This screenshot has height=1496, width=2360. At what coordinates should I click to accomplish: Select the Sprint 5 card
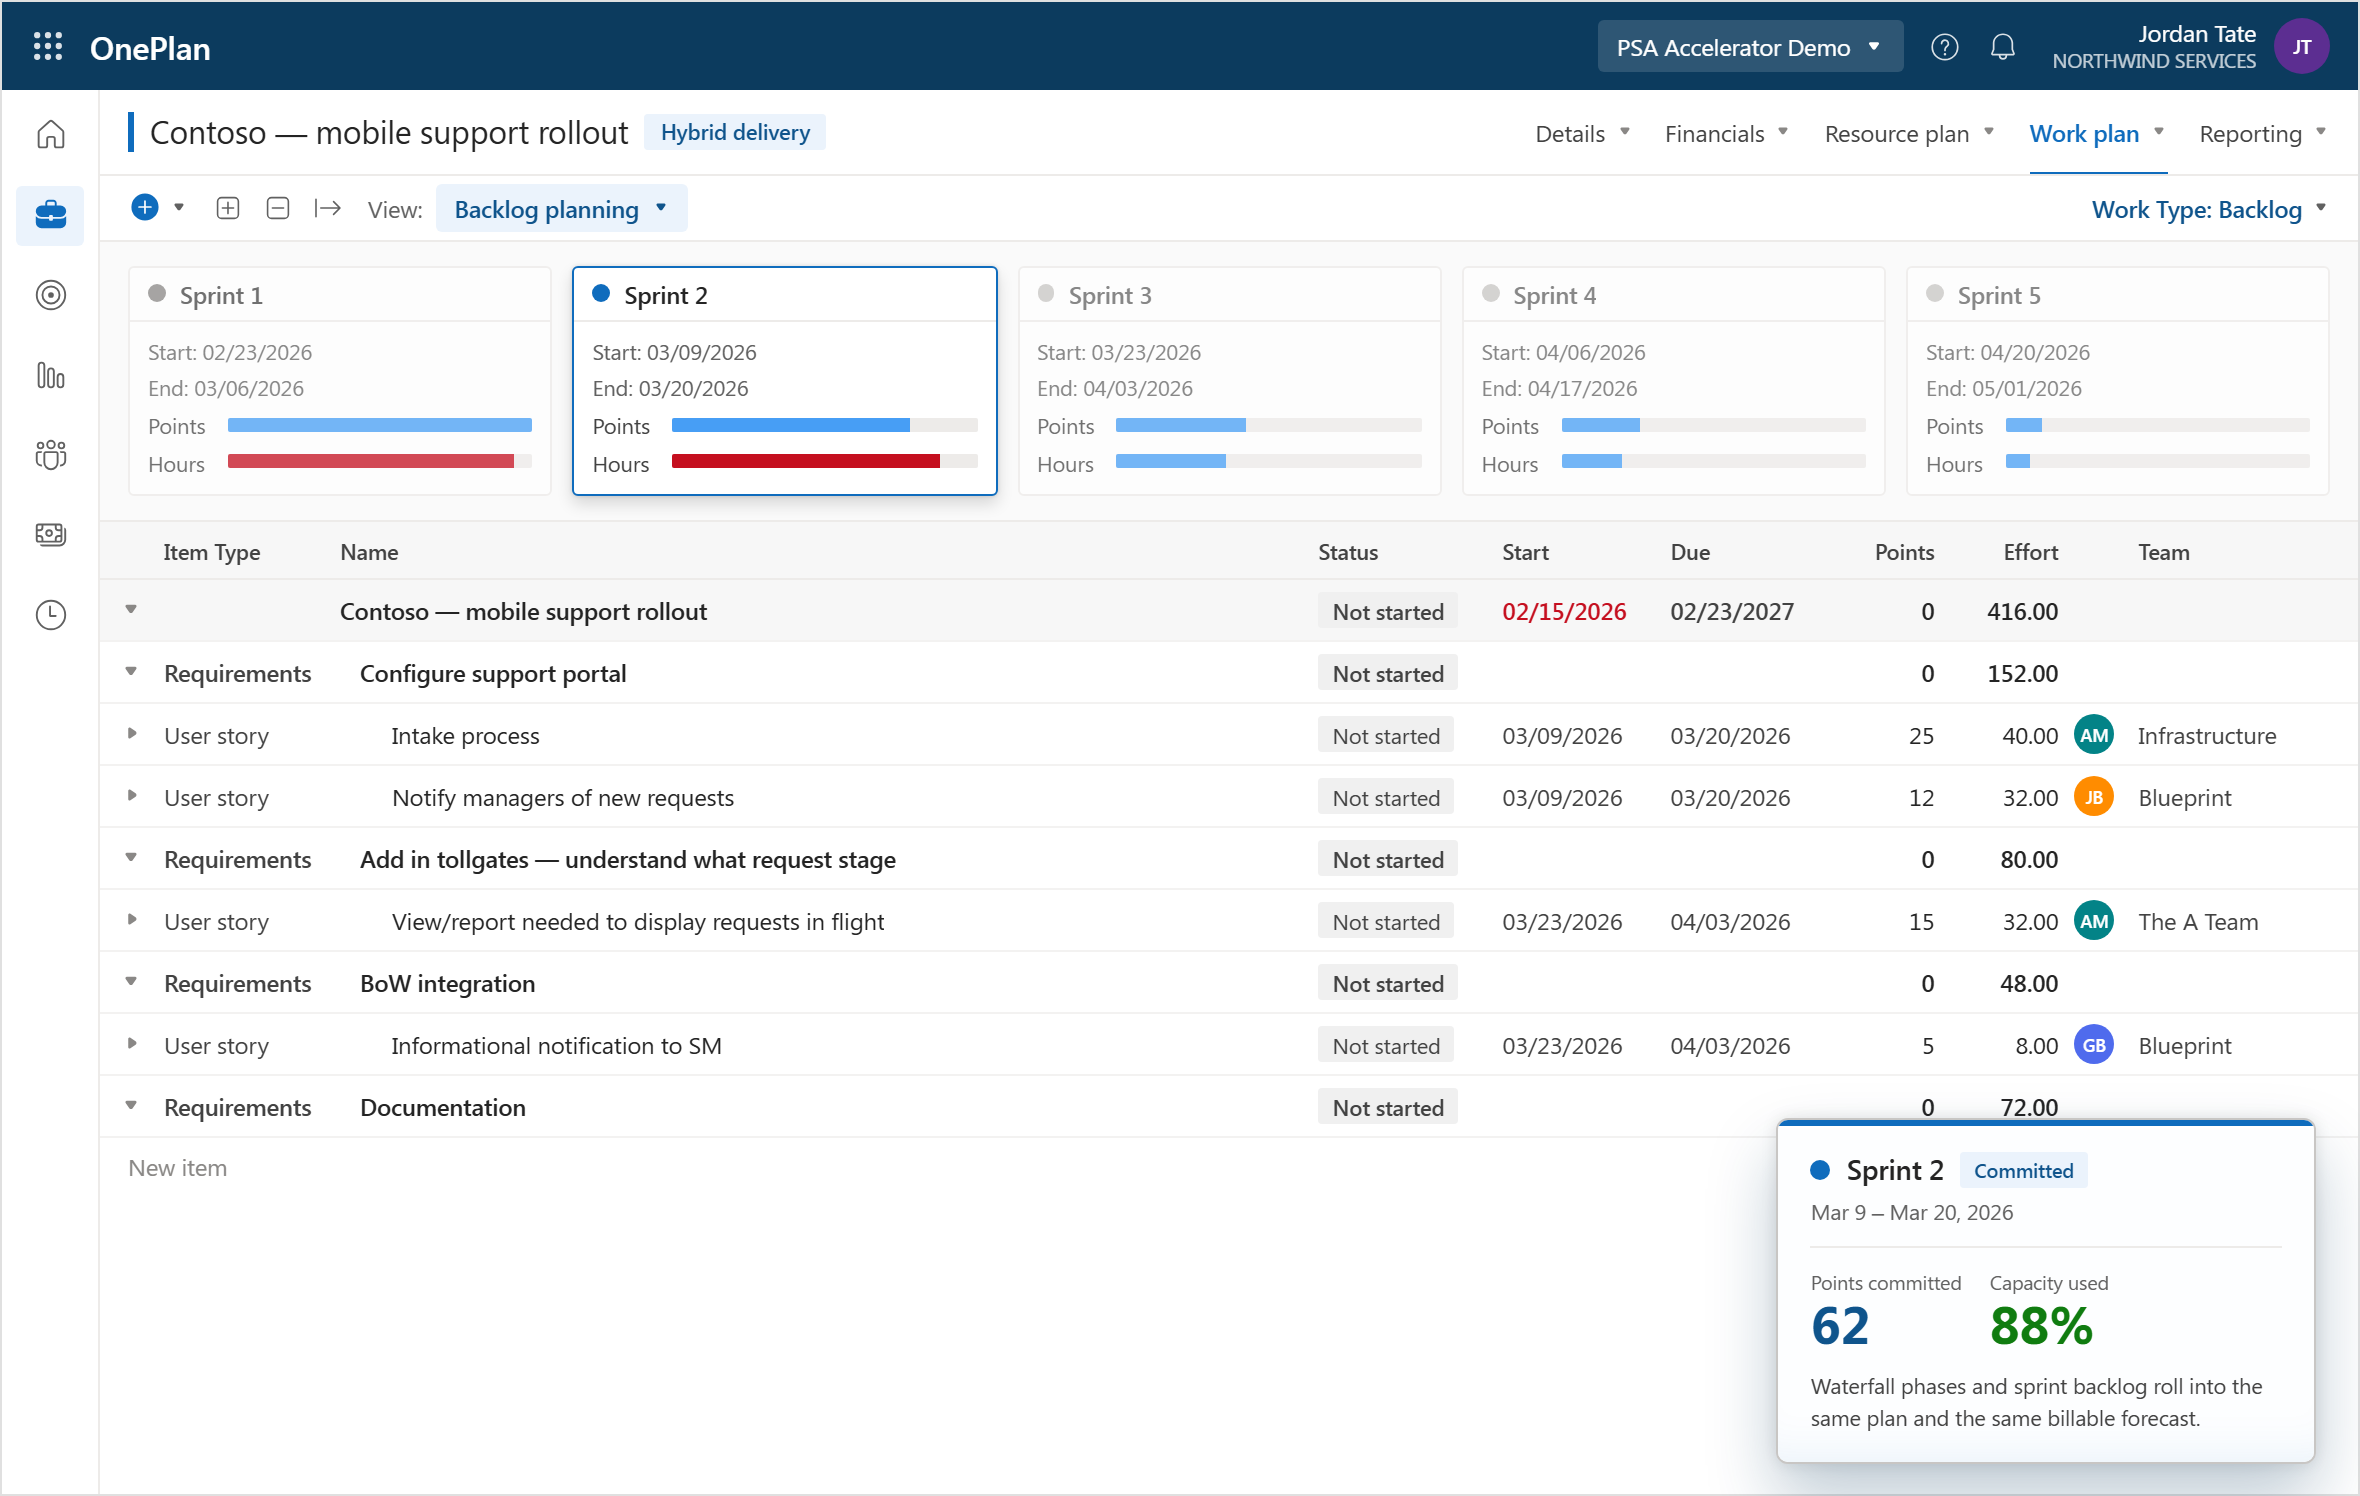(2118, 381)
